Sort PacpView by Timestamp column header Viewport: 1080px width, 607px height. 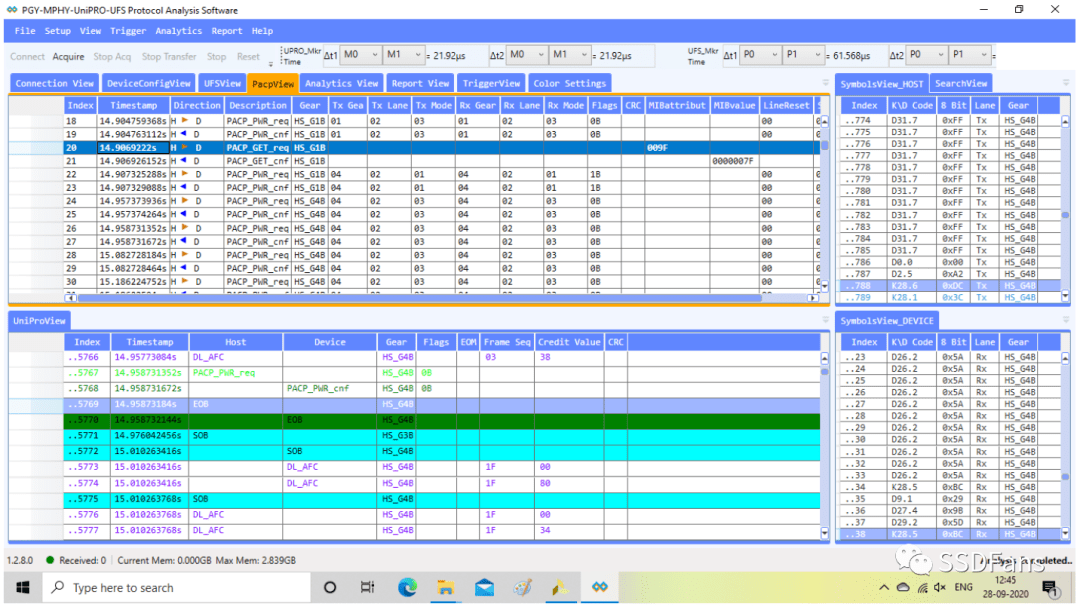click(x=133, y=105)
